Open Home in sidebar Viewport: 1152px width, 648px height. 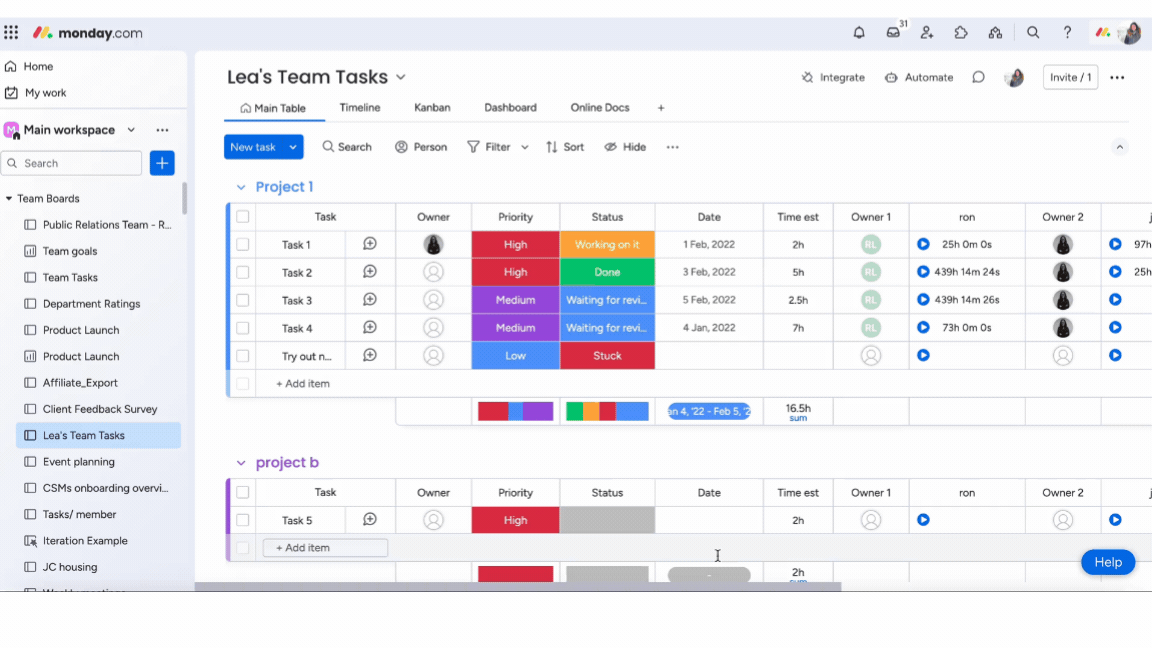pyautogui.click(x=29, y=66)
